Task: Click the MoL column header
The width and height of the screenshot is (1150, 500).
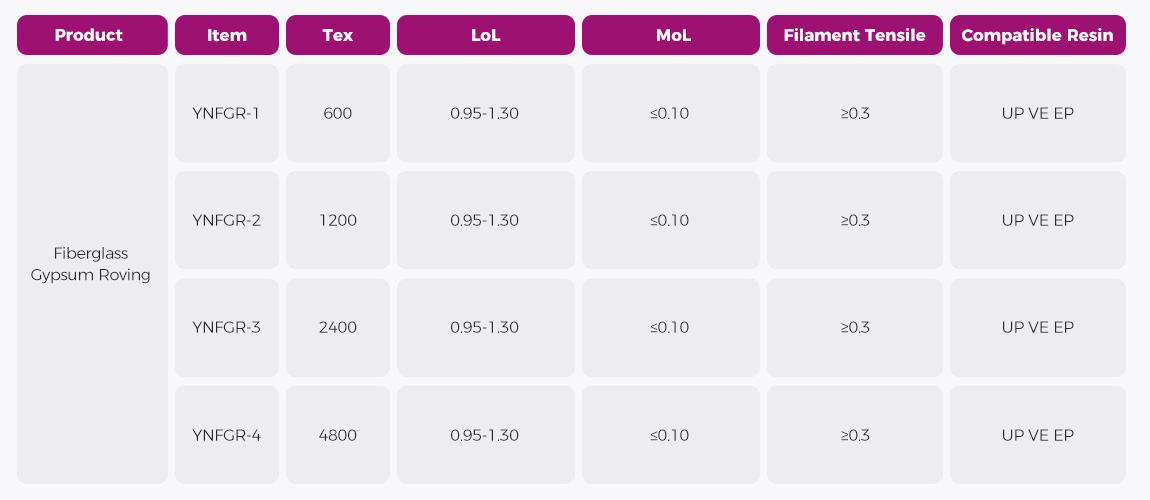Action: click(x=670, y=35)
